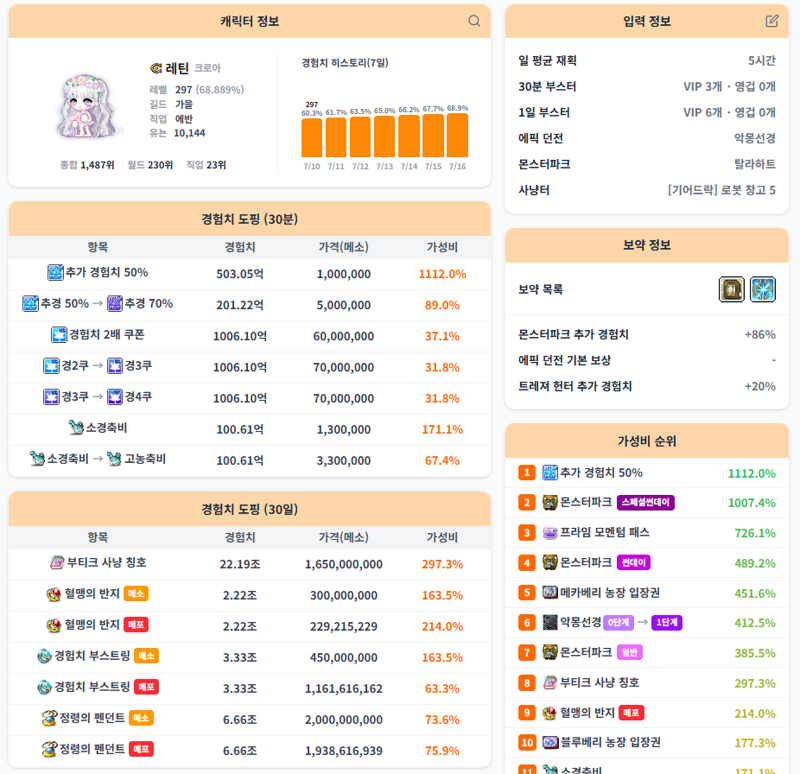Click the 7/13 experience history bar
Screen dimensions: 800x774
(384, 136)
